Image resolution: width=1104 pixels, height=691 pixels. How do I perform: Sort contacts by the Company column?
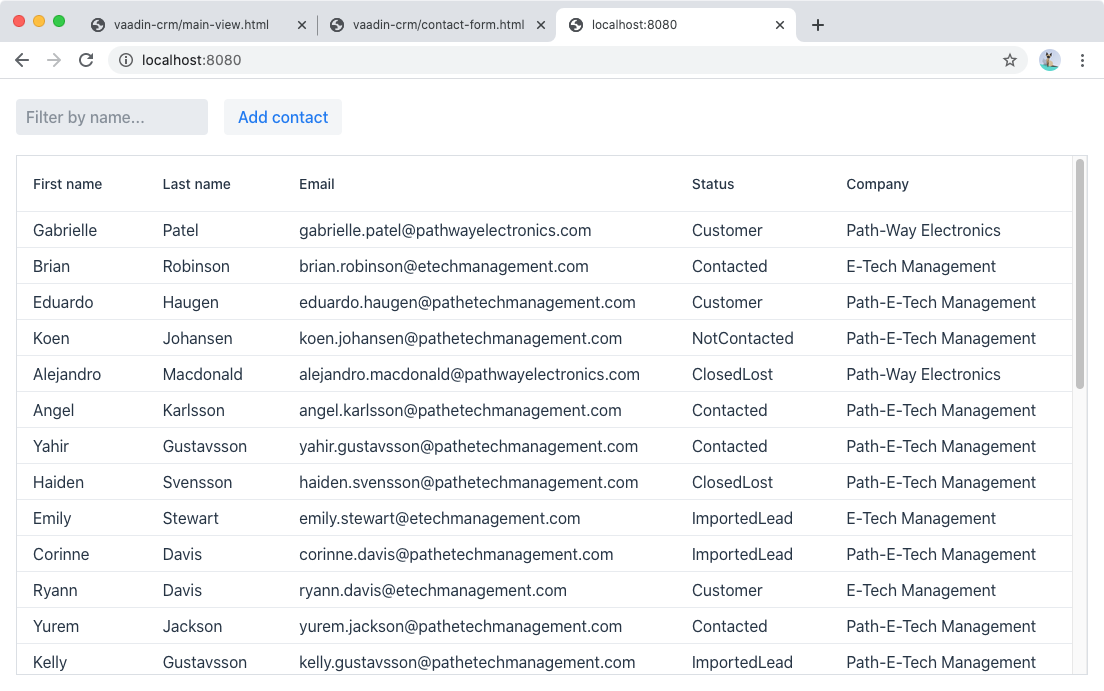877,184
